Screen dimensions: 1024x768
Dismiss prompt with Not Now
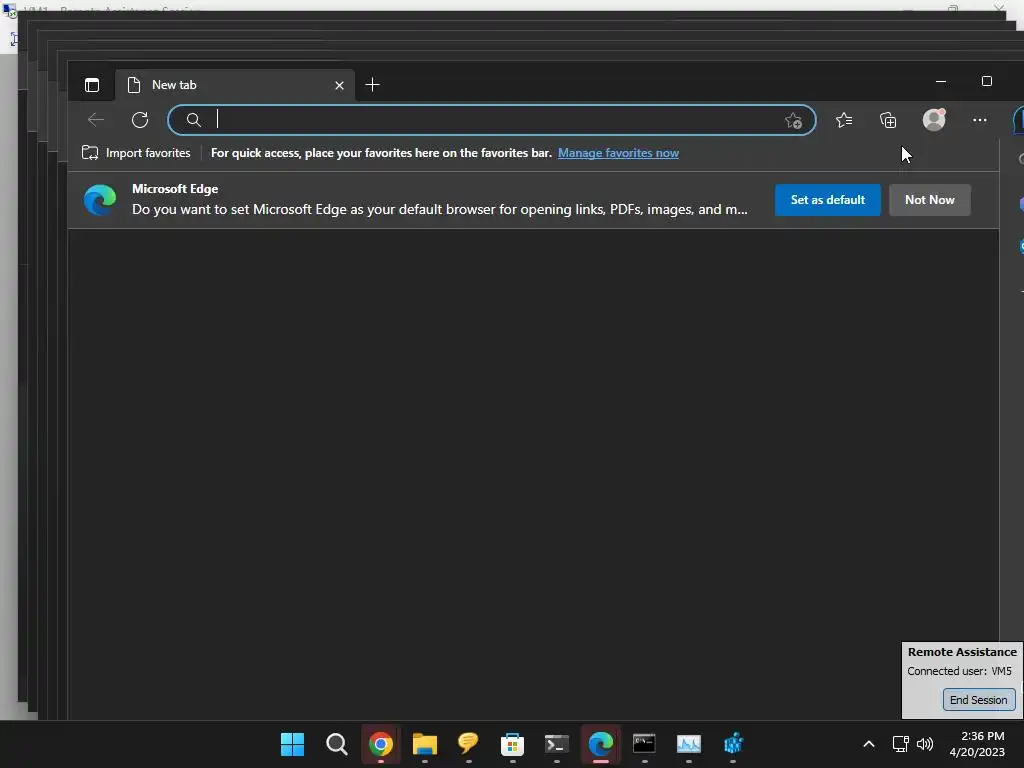coord(929,200)
